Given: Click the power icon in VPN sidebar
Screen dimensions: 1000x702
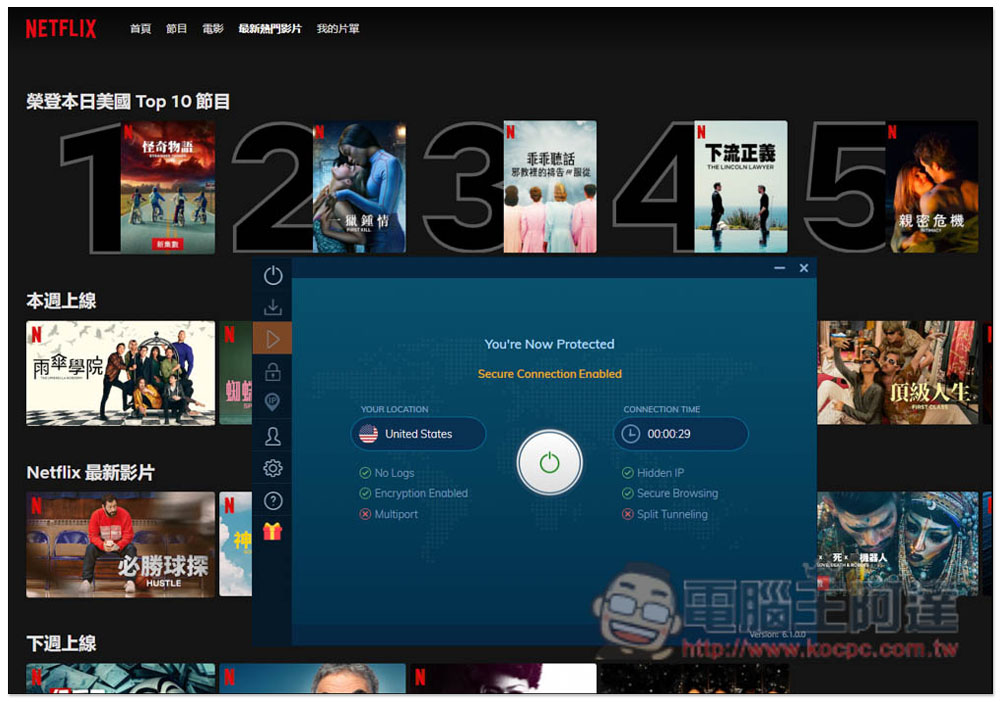Looking at the screenshot, I should 272,276.
